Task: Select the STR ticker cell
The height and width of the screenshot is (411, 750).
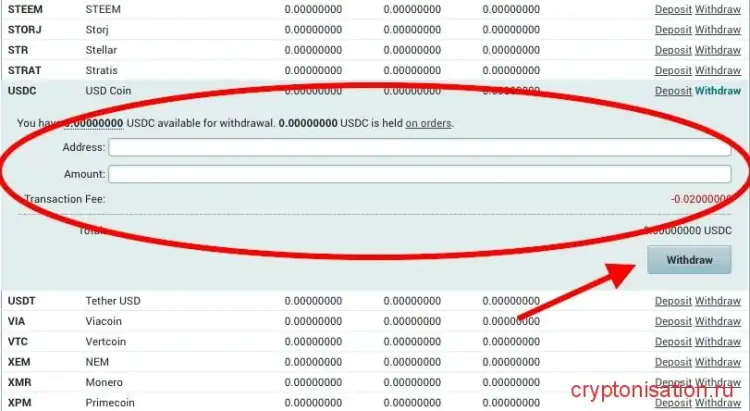Action: [18, 50]
